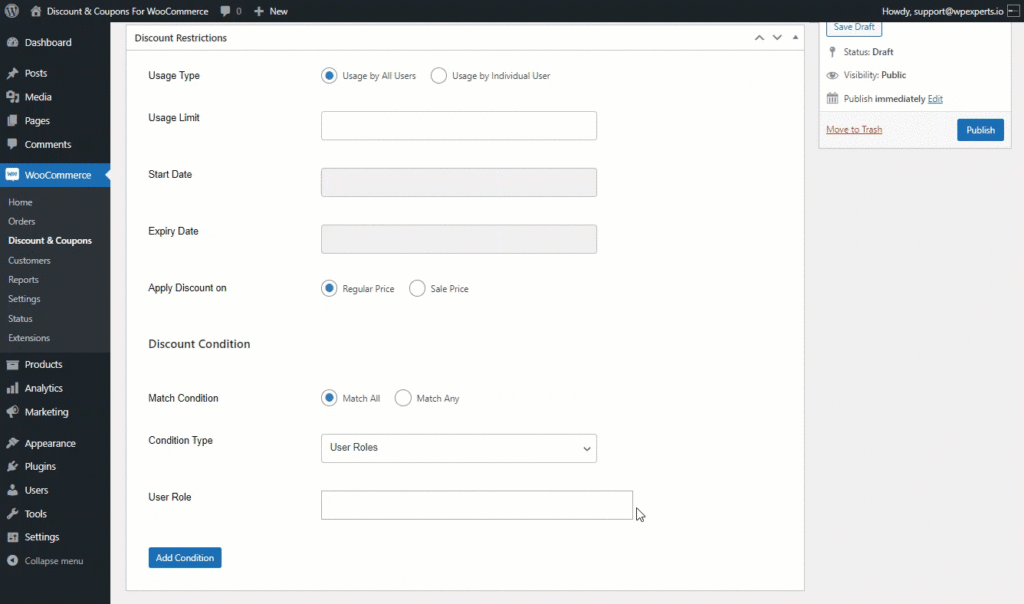Click the Analytics bar-chart icon

(x=12, y=388)
